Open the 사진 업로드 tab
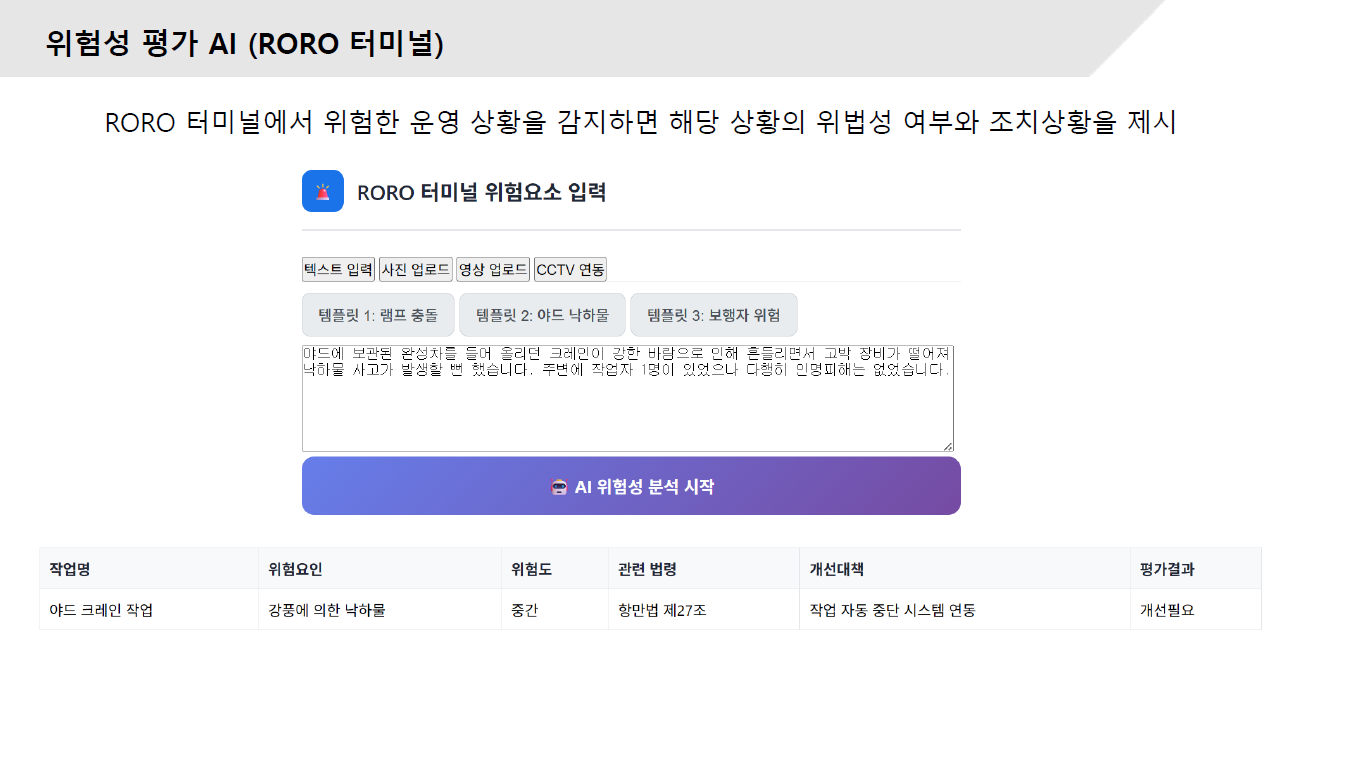The image size is (1370, 766). (415, 269)
